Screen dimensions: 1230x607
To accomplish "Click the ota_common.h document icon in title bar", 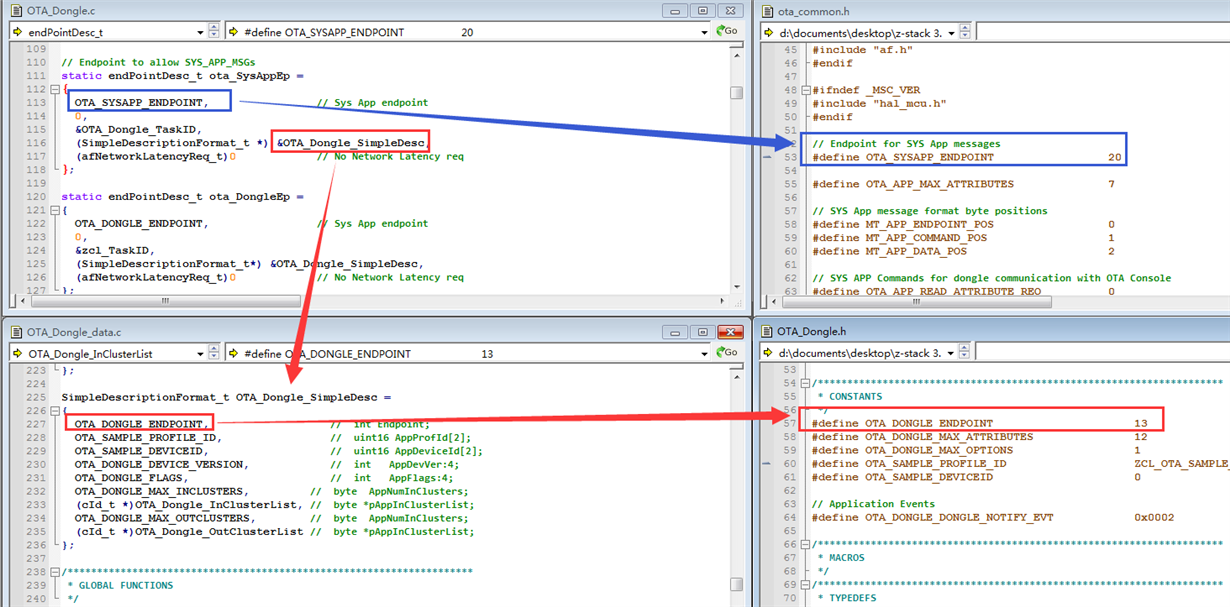I will pyautogui.click(x=767, y=10).
